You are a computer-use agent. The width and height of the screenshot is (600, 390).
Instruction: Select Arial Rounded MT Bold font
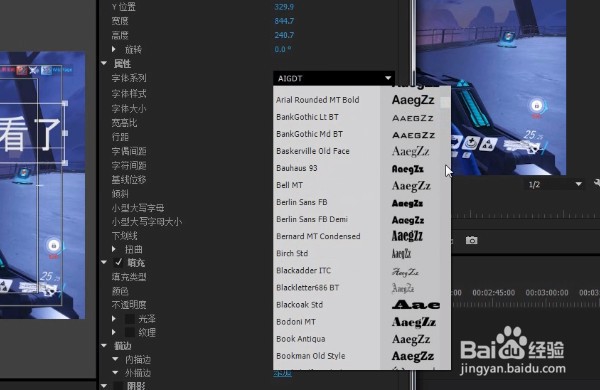tap(317, 100)
